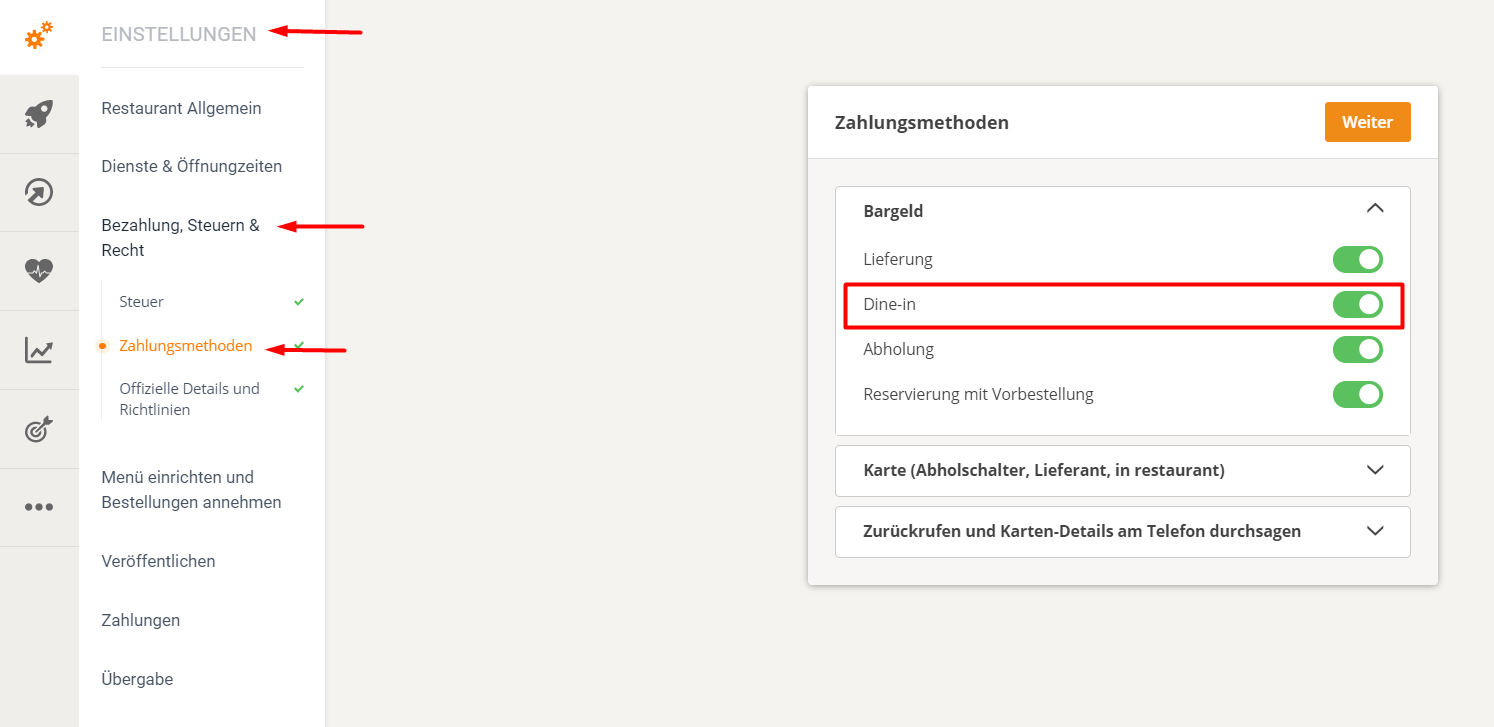
Task: Toggle the Dine-in cash switch
Action: 1357,304
